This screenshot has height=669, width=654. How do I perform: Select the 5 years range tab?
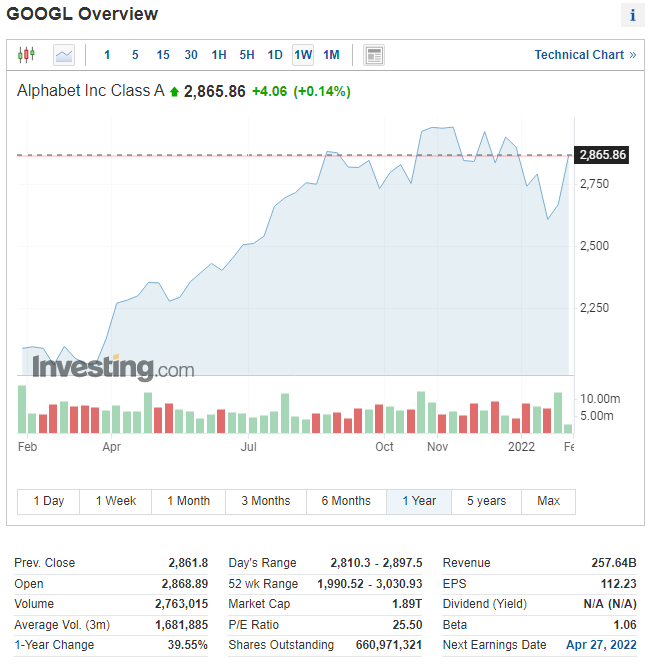(x=486, y=501)
